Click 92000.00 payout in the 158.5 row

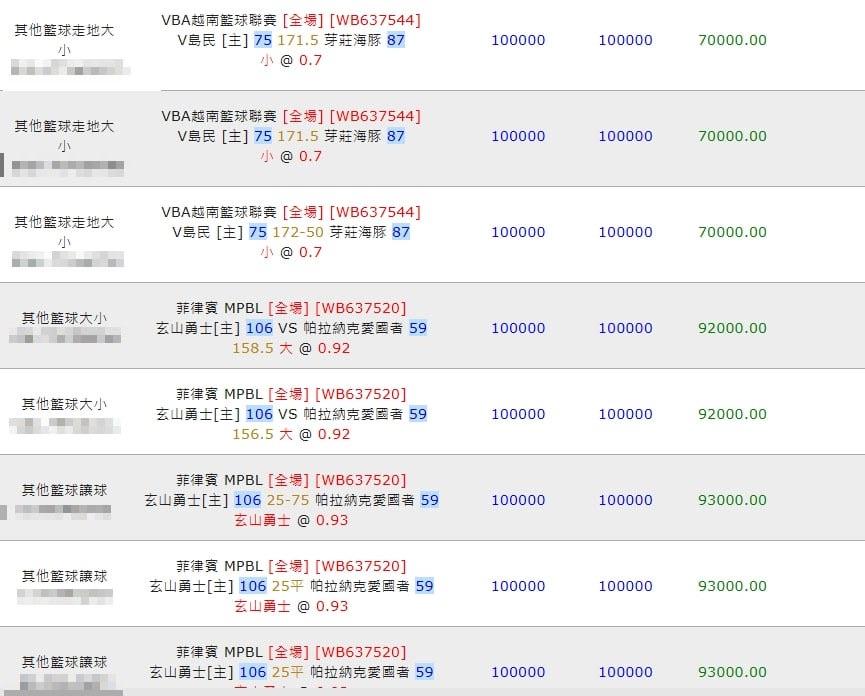click(732, 328)
